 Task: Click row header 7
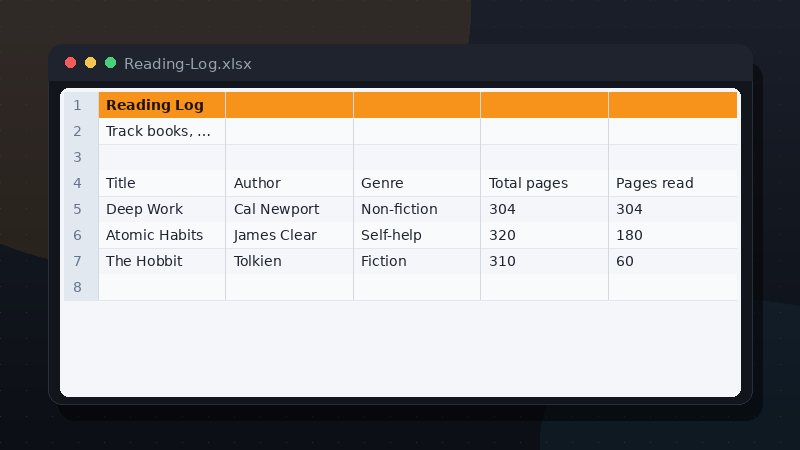point(79,261)
